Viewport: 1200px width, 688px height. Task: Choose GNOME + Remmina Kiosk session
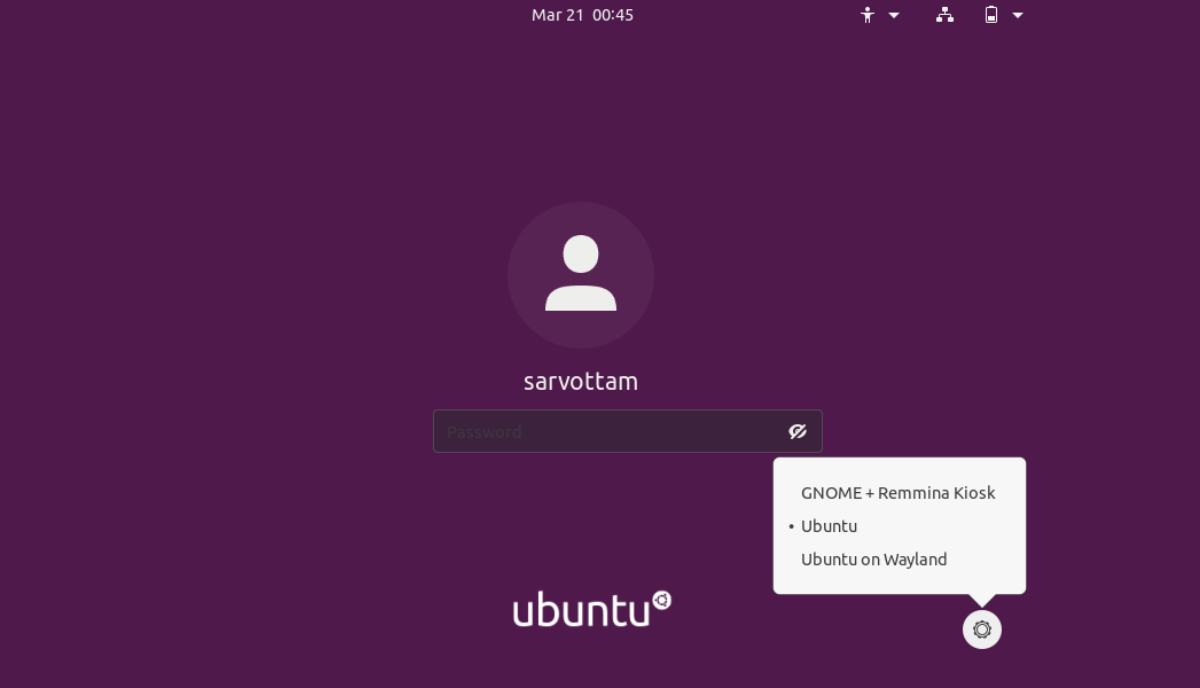point(898,493)
